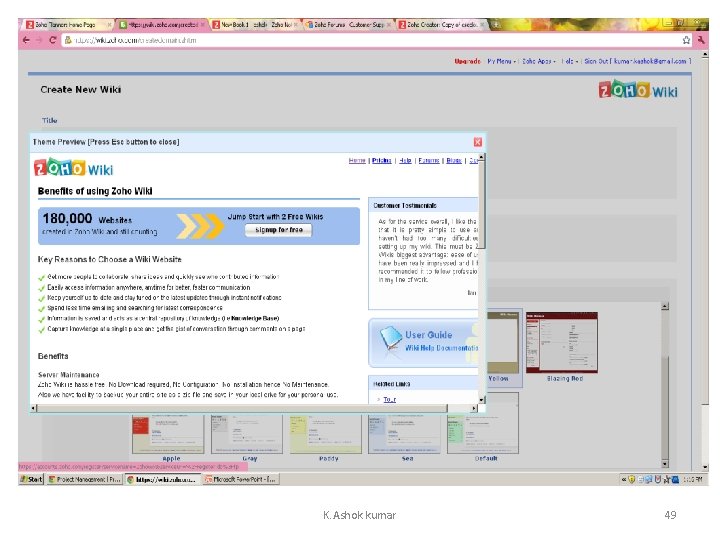Switch to Zoho Forums Customer Support tab
This screenshot has height=540, width=720.
coord(348,25)
